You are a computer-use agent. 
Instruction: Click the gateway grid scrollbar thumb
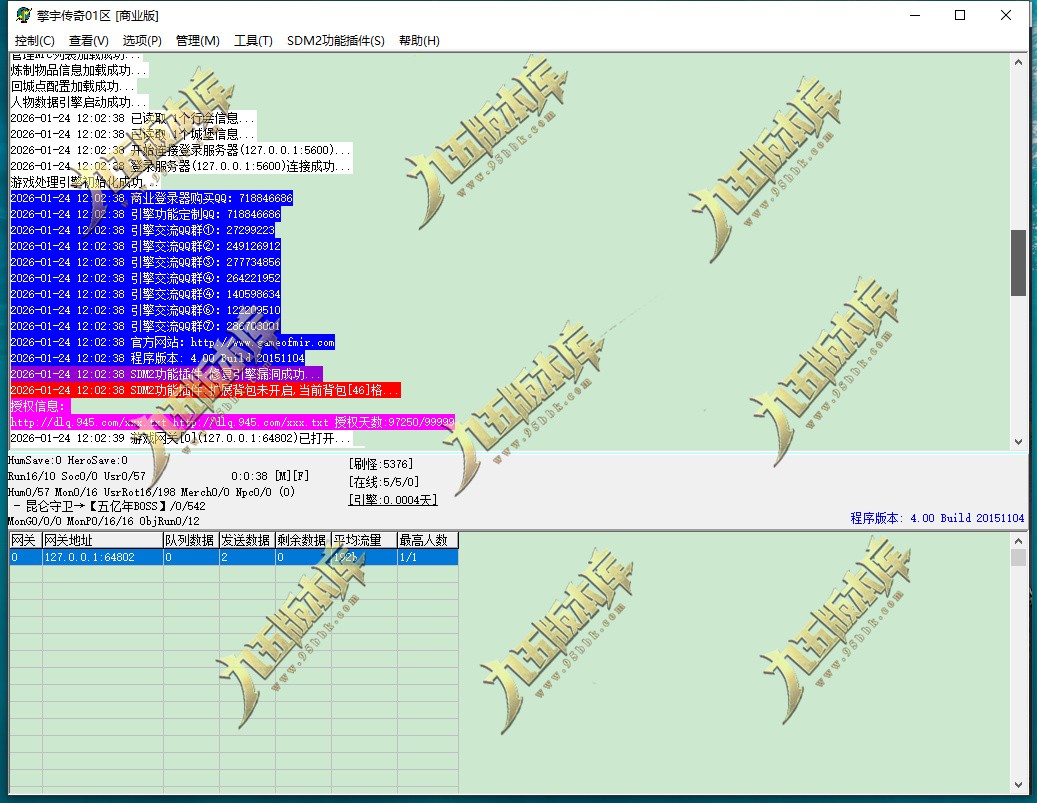click(x=1018, y=557)
